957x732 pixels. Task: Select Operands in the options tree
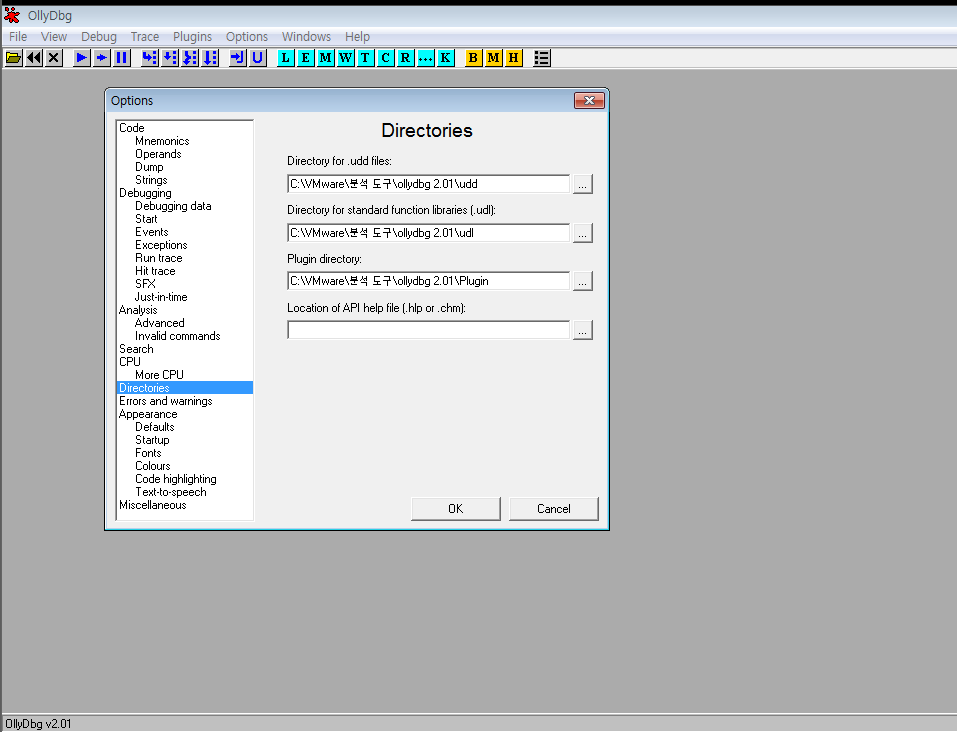[158, 154]
